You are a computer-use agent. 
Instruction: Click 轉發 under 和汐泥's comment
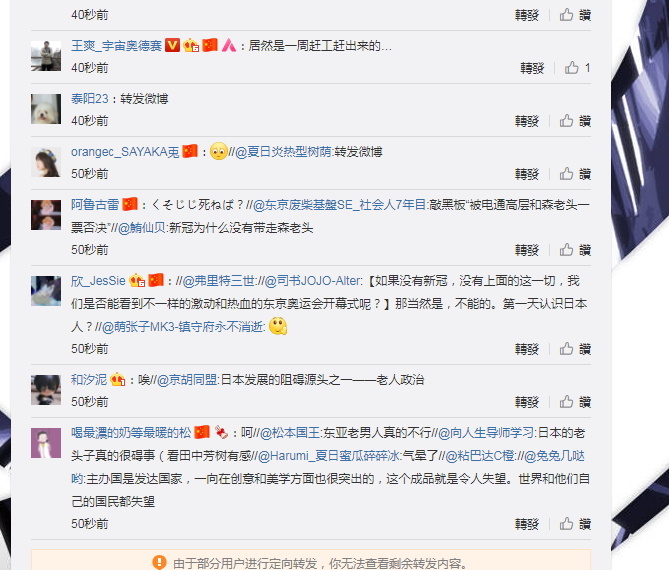[x=527, y=402]
